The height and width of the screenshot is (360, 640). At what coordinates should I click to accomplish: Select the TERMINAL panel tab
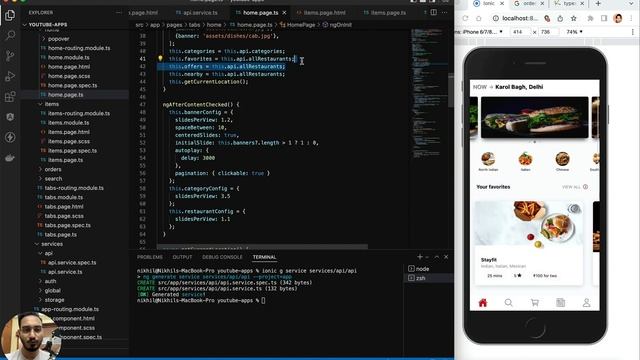point(264,257)
